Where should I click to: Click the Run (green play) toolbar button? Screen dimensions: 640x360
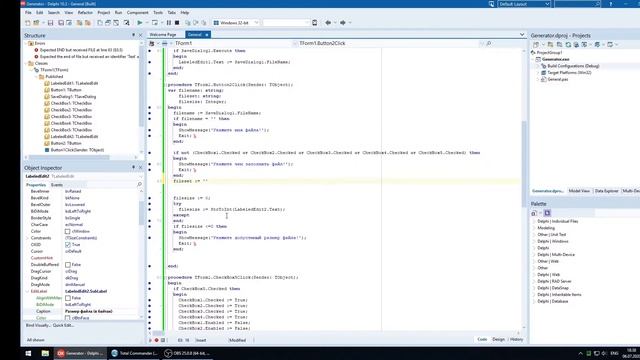[x=140, y=23]
